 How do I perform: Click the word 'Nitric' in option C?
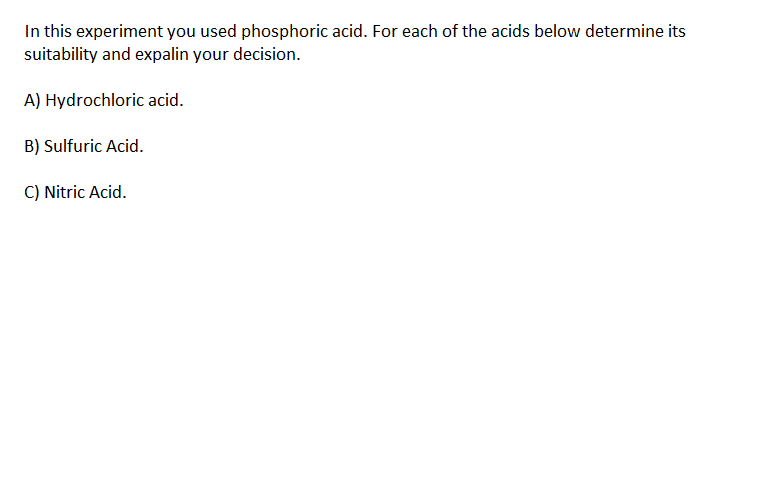click(x=64, y=192)
